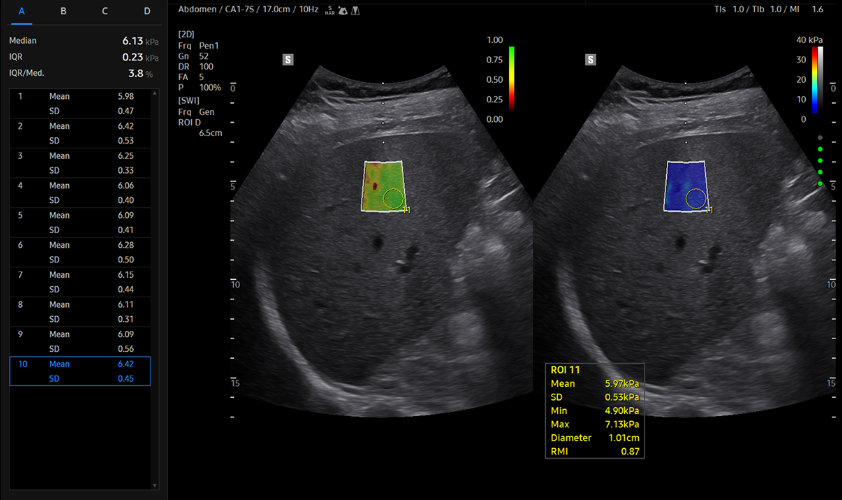The width and height of the screenshot is (842, 500).
Task: Select tab D in measurement panel
Action: pos(147,11)
